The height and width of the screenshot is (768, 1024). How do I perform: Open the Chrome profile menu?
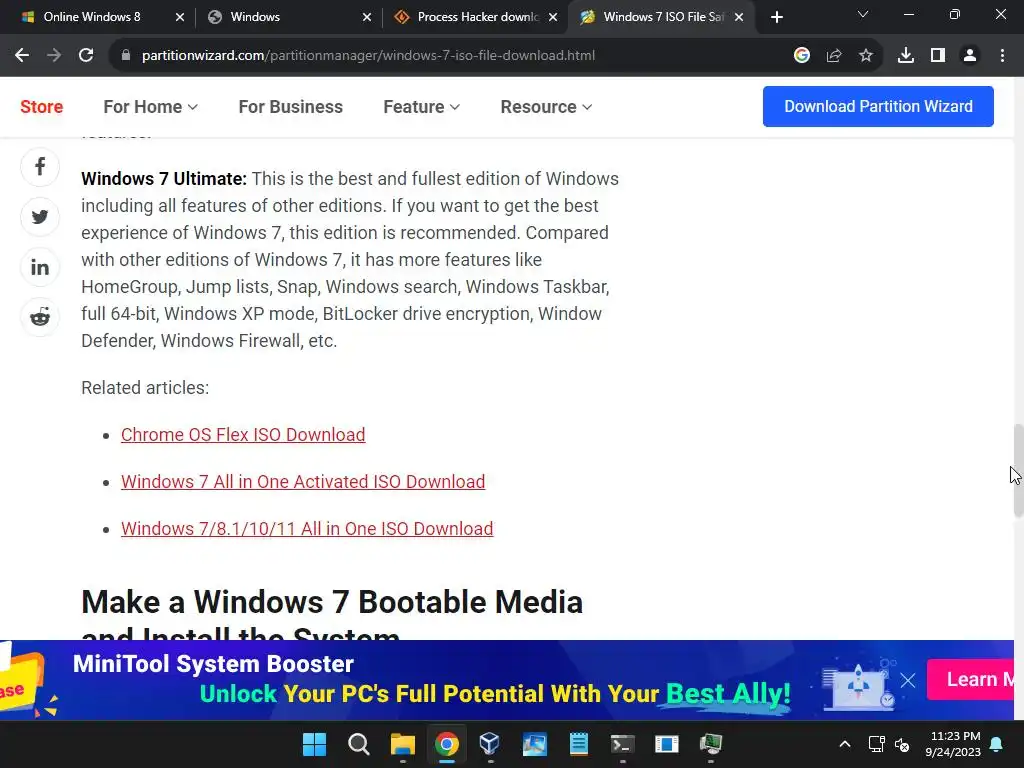click(970, 56)
